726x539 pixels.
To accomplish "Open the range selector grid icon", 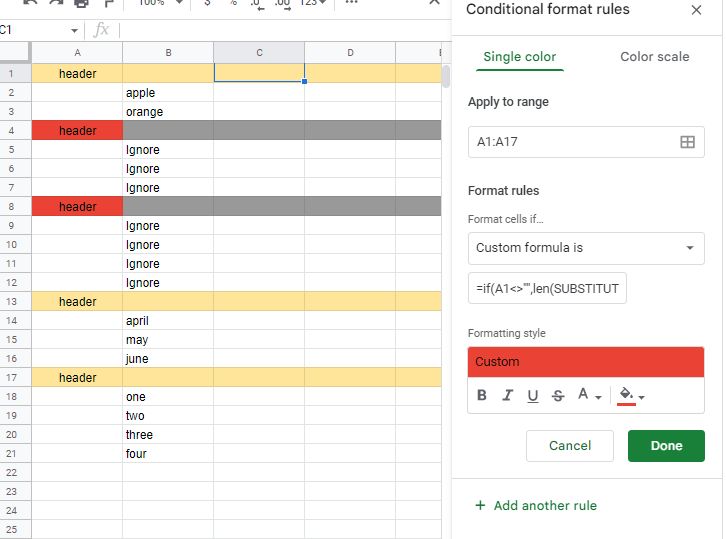I will click(x=687, y=142).
